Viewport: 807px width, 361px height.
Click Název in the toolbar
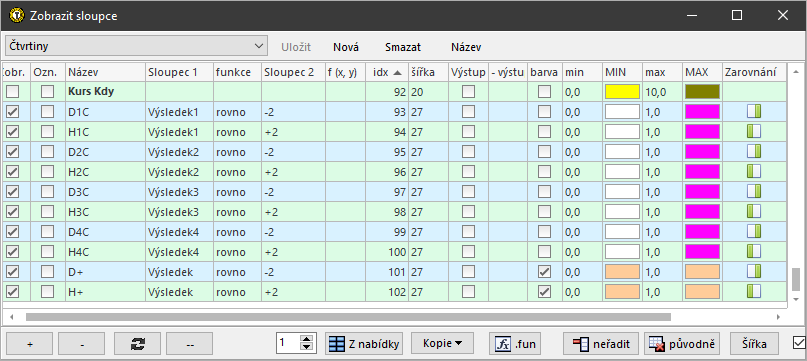pyautogui.click(x=466, y=47)
